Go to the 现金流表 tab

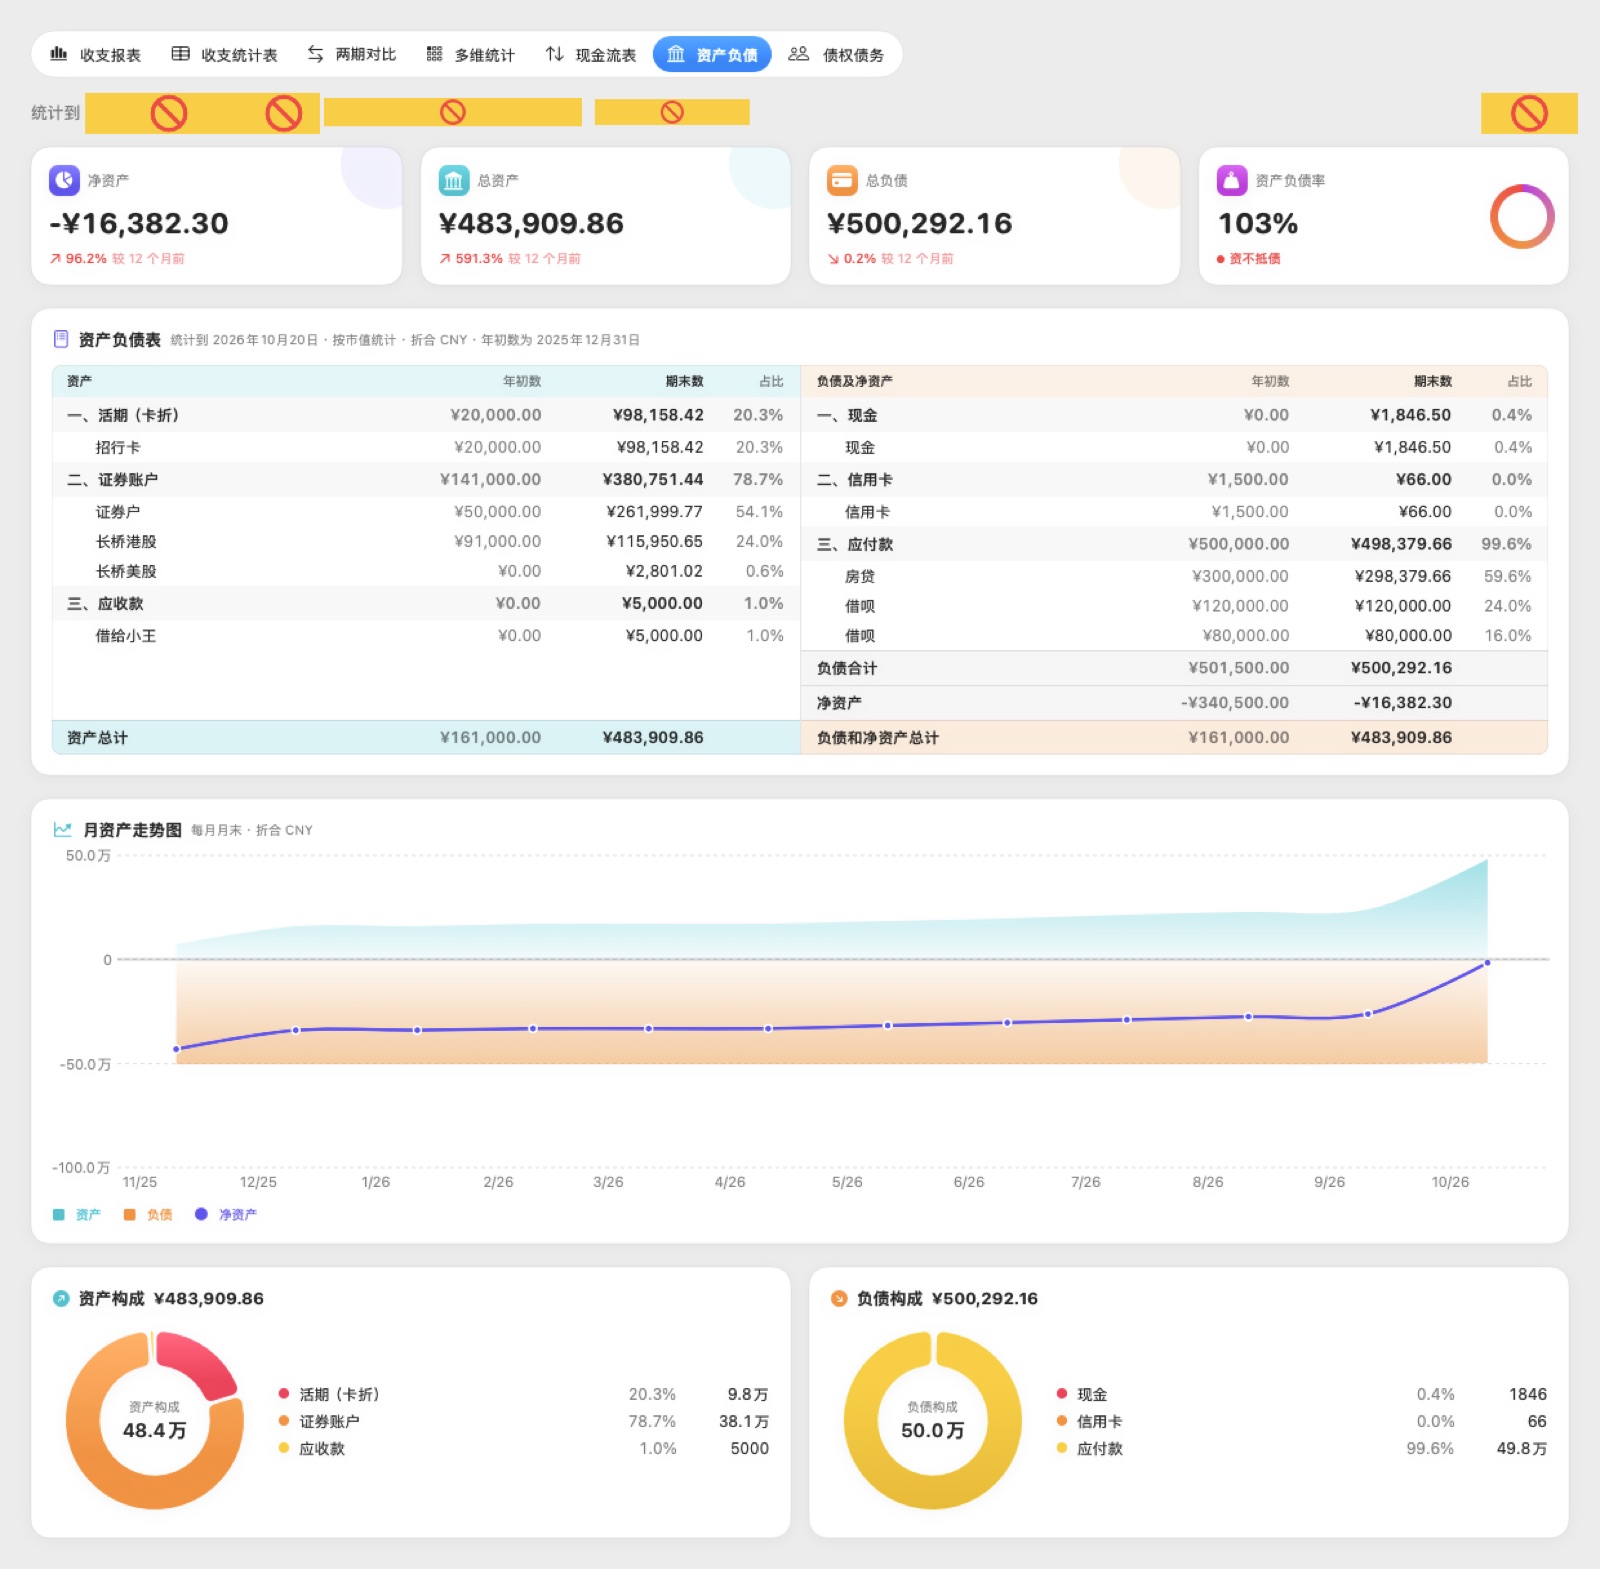coord(591,54)
